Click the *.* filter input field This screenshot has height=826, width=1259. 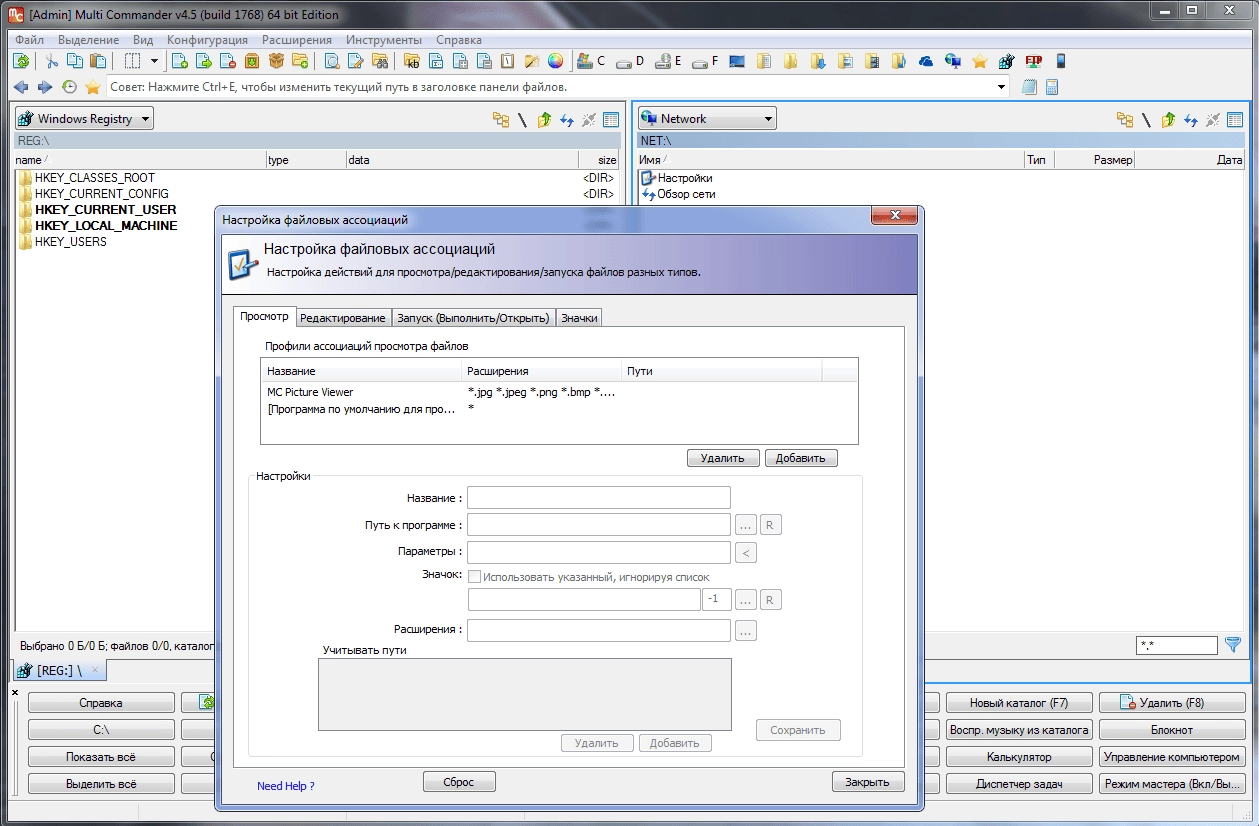tap(1177, 645)
